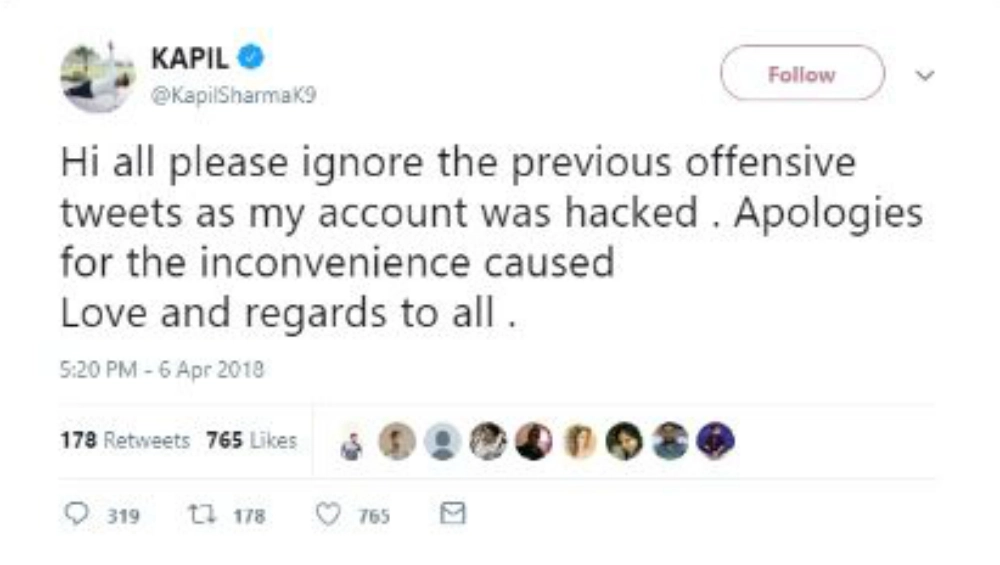Open the default gray silhouette liker avatar
This screenshot has width=1000, height=565.
442,441
